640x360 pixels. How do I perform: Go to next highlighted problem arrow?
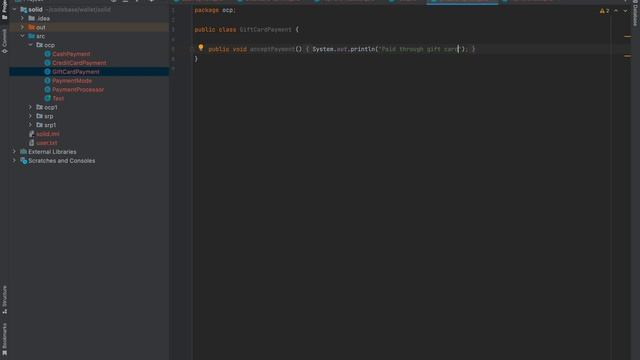[x=625, y=11]
